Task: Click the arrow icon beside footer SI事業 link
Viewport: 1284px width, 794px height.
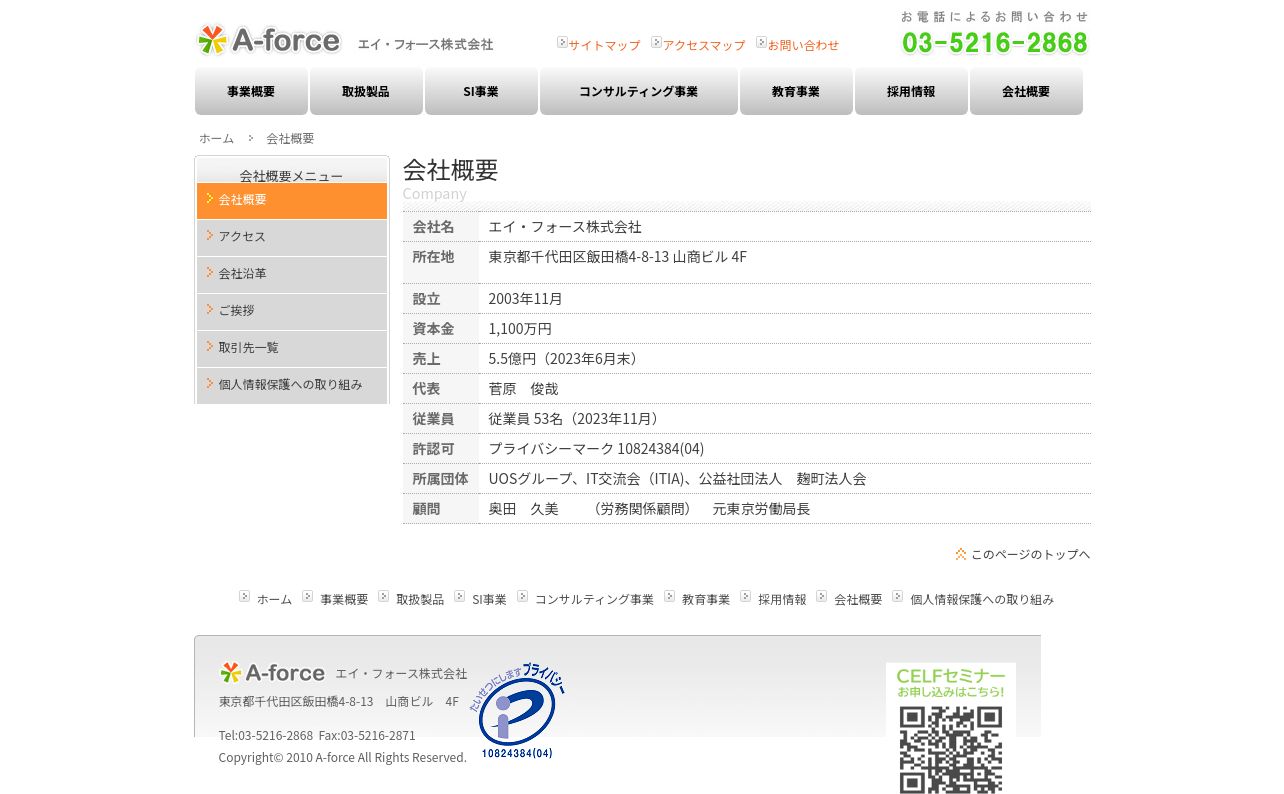Action: 460,596
